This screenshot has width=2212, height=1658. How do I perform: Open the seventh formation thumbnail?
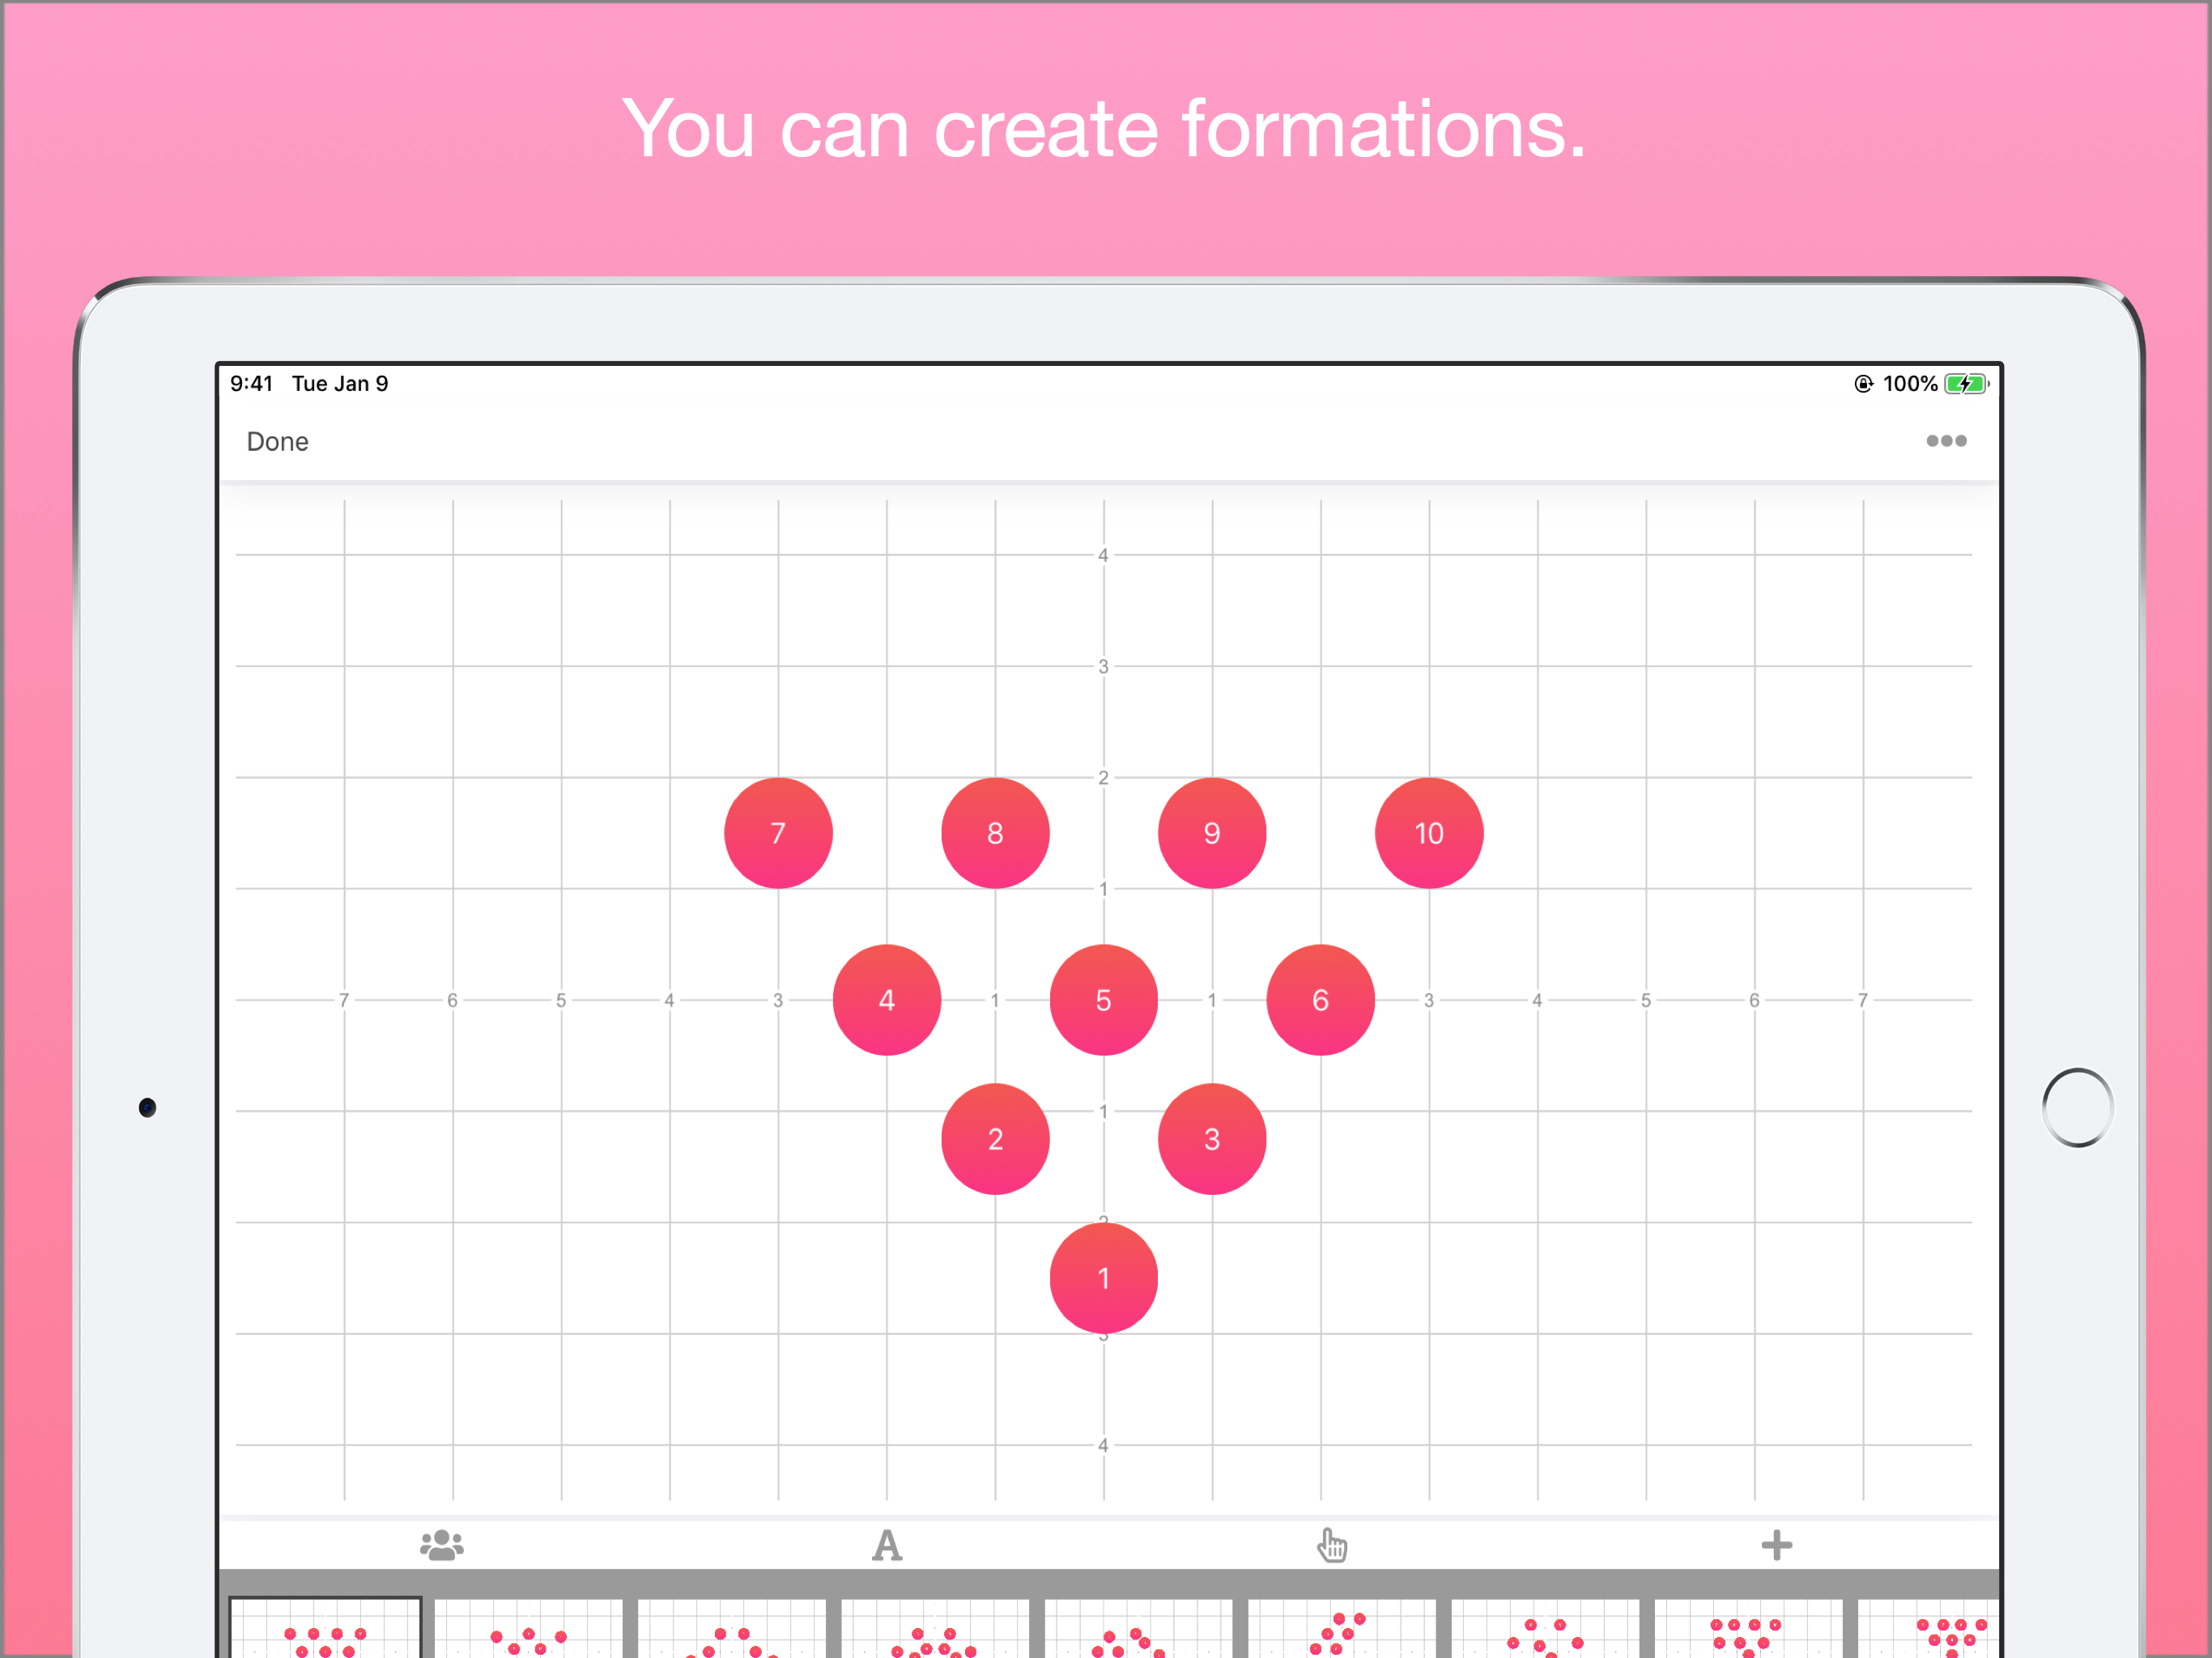(1545, 1628)
